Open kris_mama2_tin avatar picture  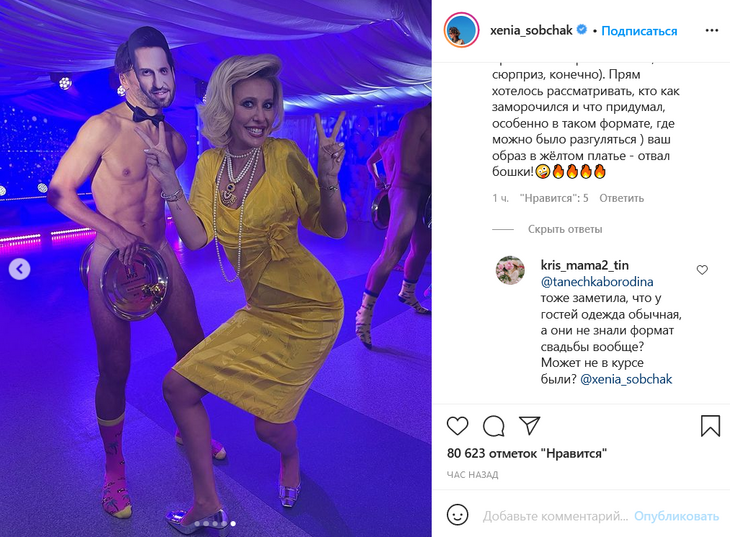(x=510, y=270)
